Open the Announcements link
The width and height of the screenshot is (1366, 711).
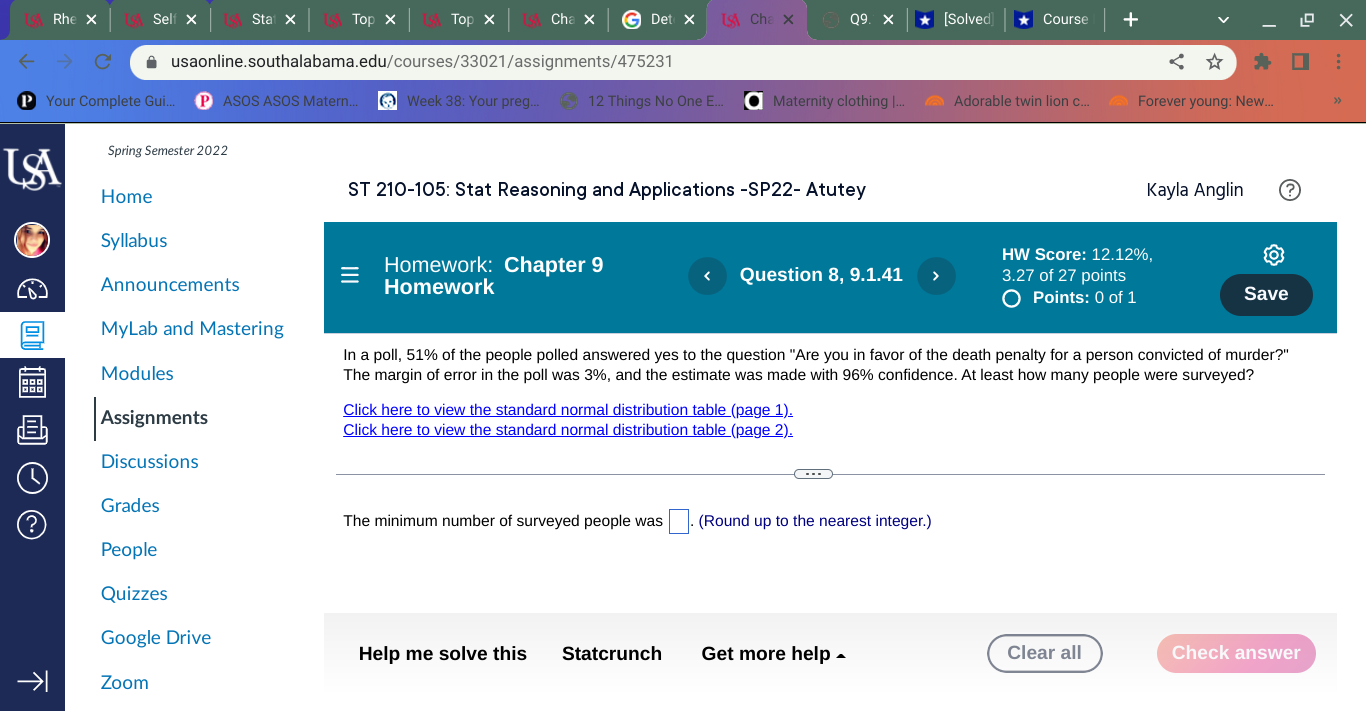pos(170,285)
